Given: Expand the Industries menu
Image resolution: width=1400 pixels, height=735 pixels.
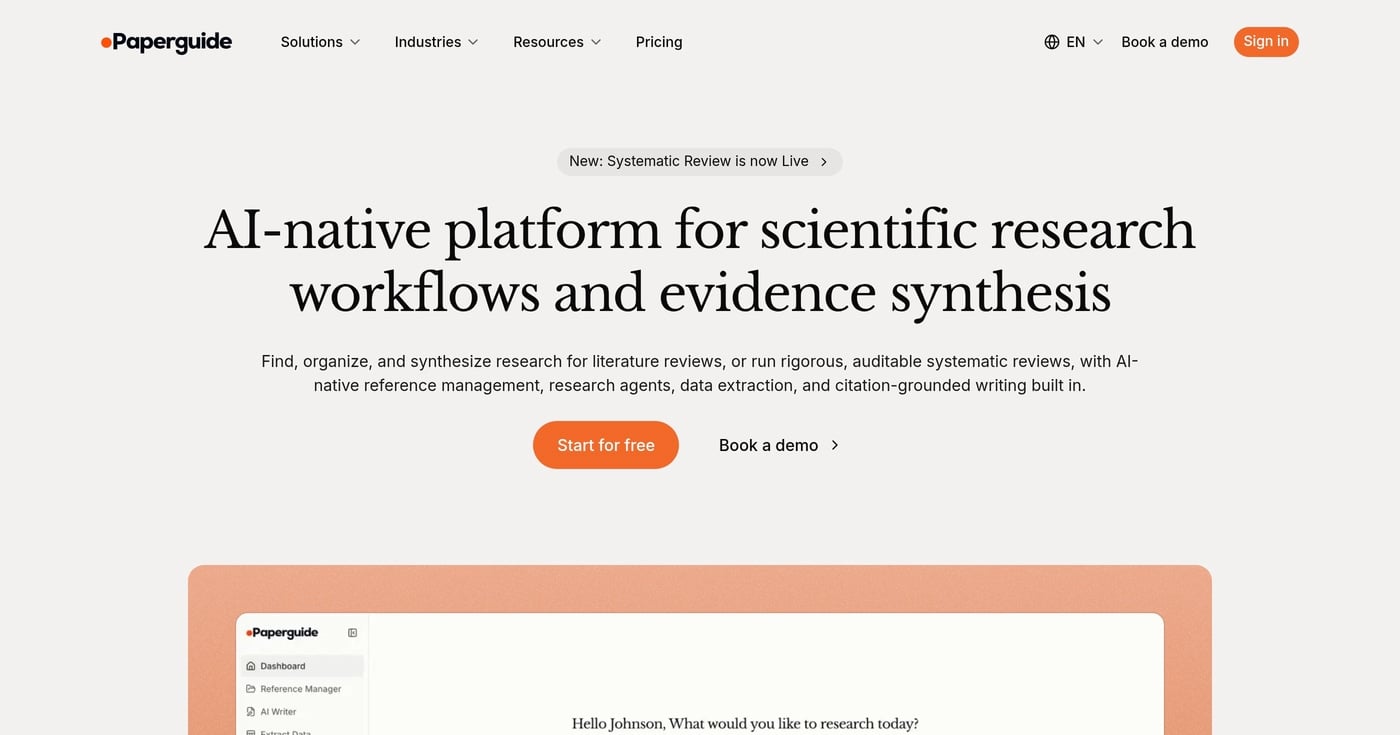Looking at the screenshot, I should pos(436,42).
